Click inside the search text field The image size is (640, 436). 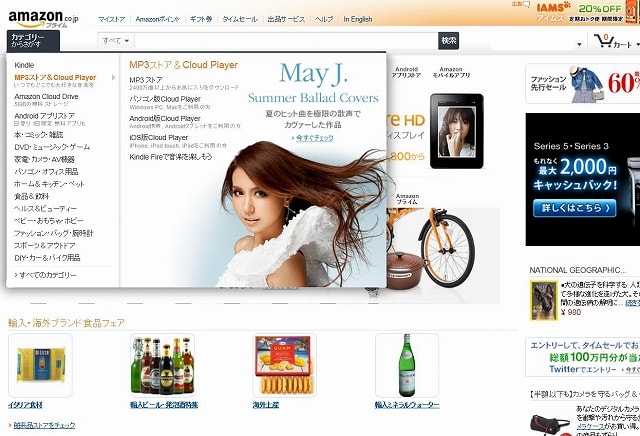point(286,41)
